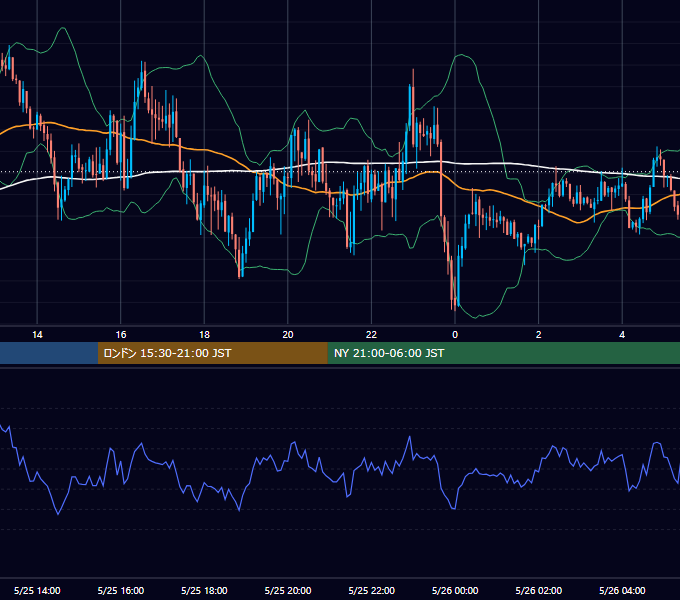Click the 0 hour label on upper axis
Screen dimensions: 680x600
click(455, 335)
